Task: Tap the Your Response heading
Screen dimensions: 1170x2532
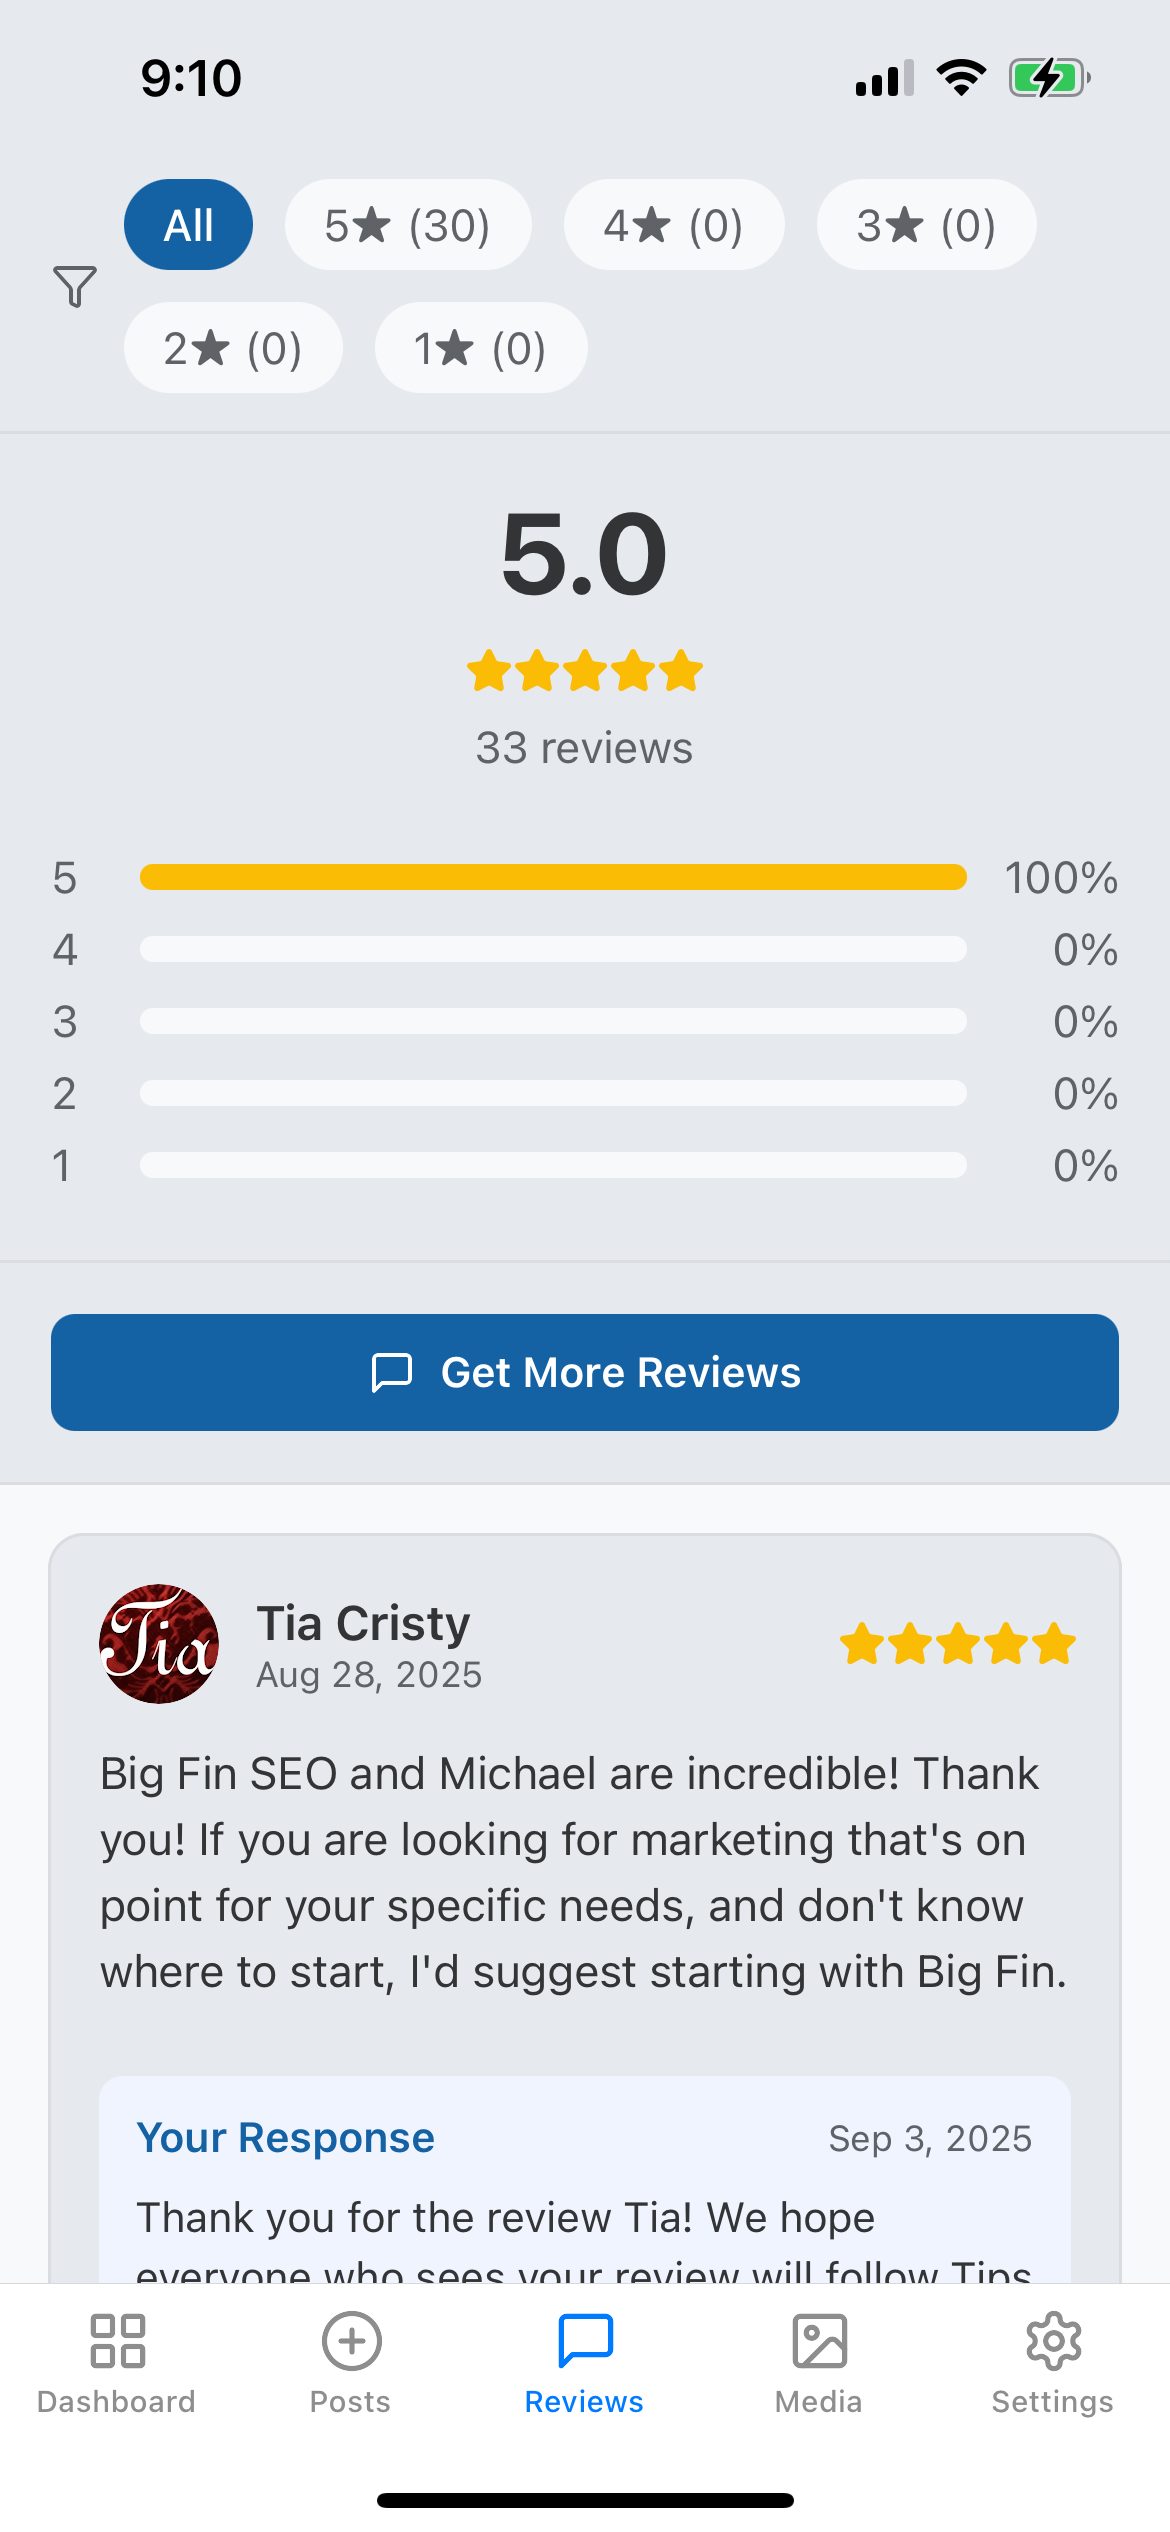Action: pyautogui.click(x=286, y=2138)
